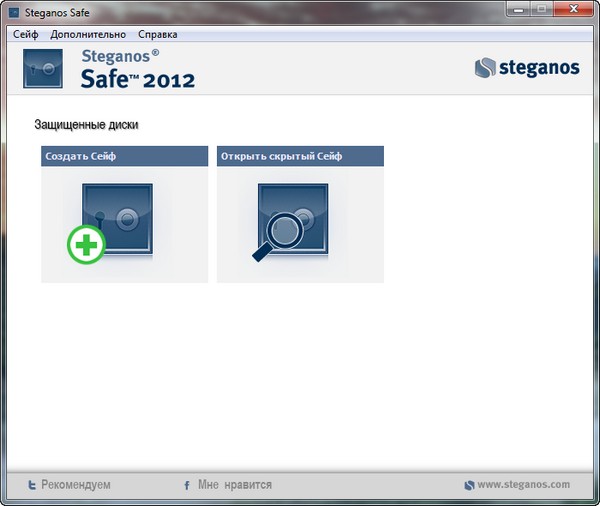Click the Twitter bird icon
This screenshot has height=506, width=600.
click(x=32, y=485)
